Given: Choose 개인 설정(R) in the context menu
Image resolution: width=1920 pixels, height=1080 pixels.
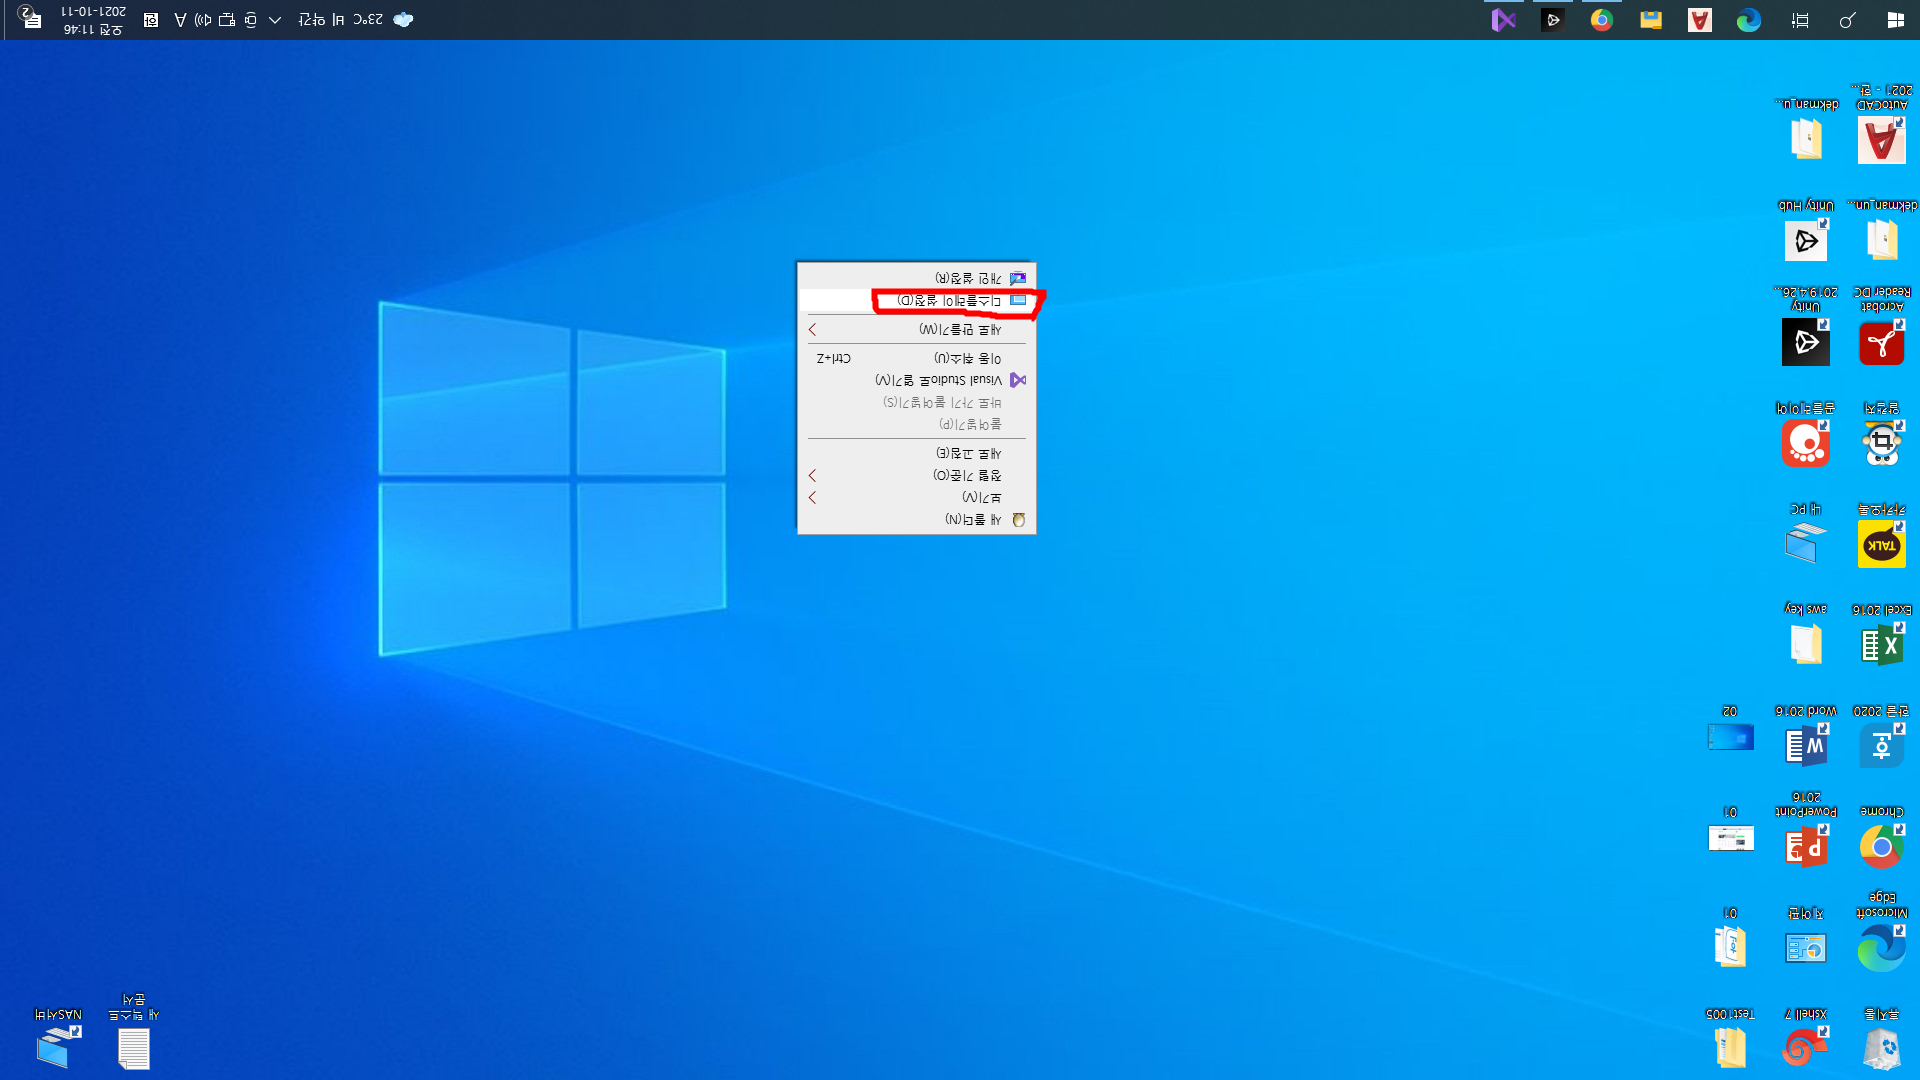Looking at the screenshot, I should tap(917, 278).
